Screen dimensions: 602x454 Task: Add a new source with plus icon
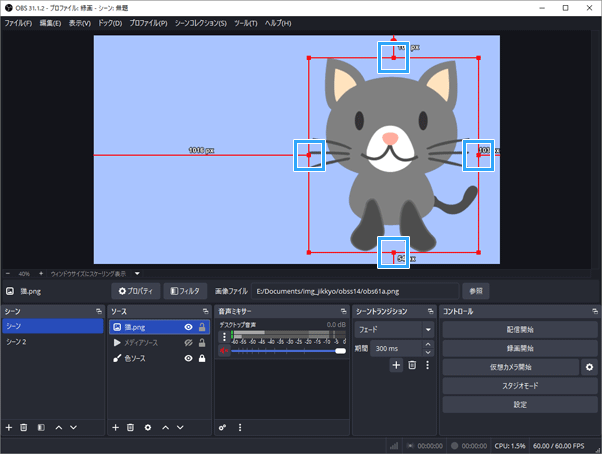pyautogui.click(x=116, y=427)
